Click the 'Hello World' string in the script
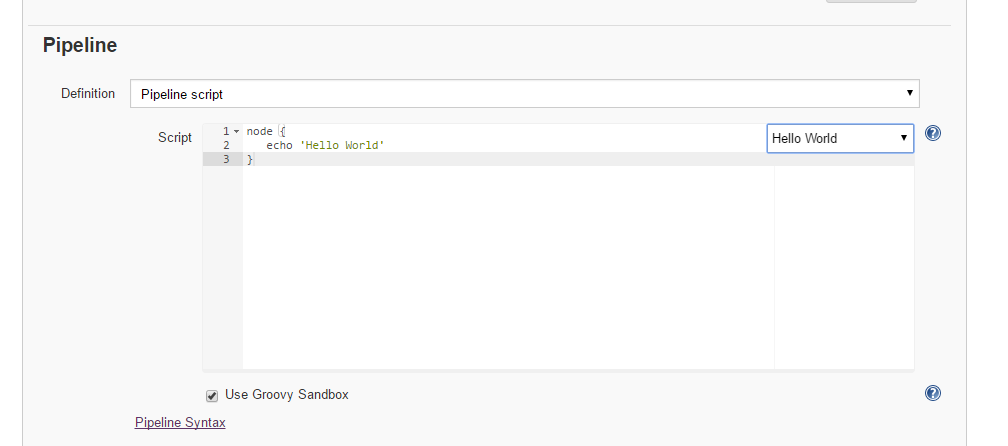 (x=342, y=145)
